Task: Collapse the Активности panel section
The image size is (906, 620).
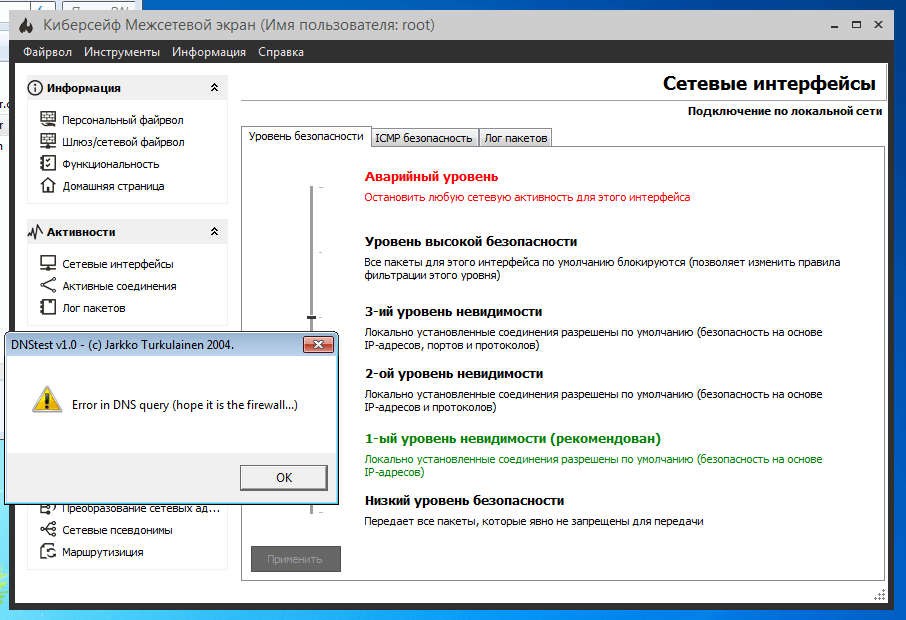Action: point(214,232)
